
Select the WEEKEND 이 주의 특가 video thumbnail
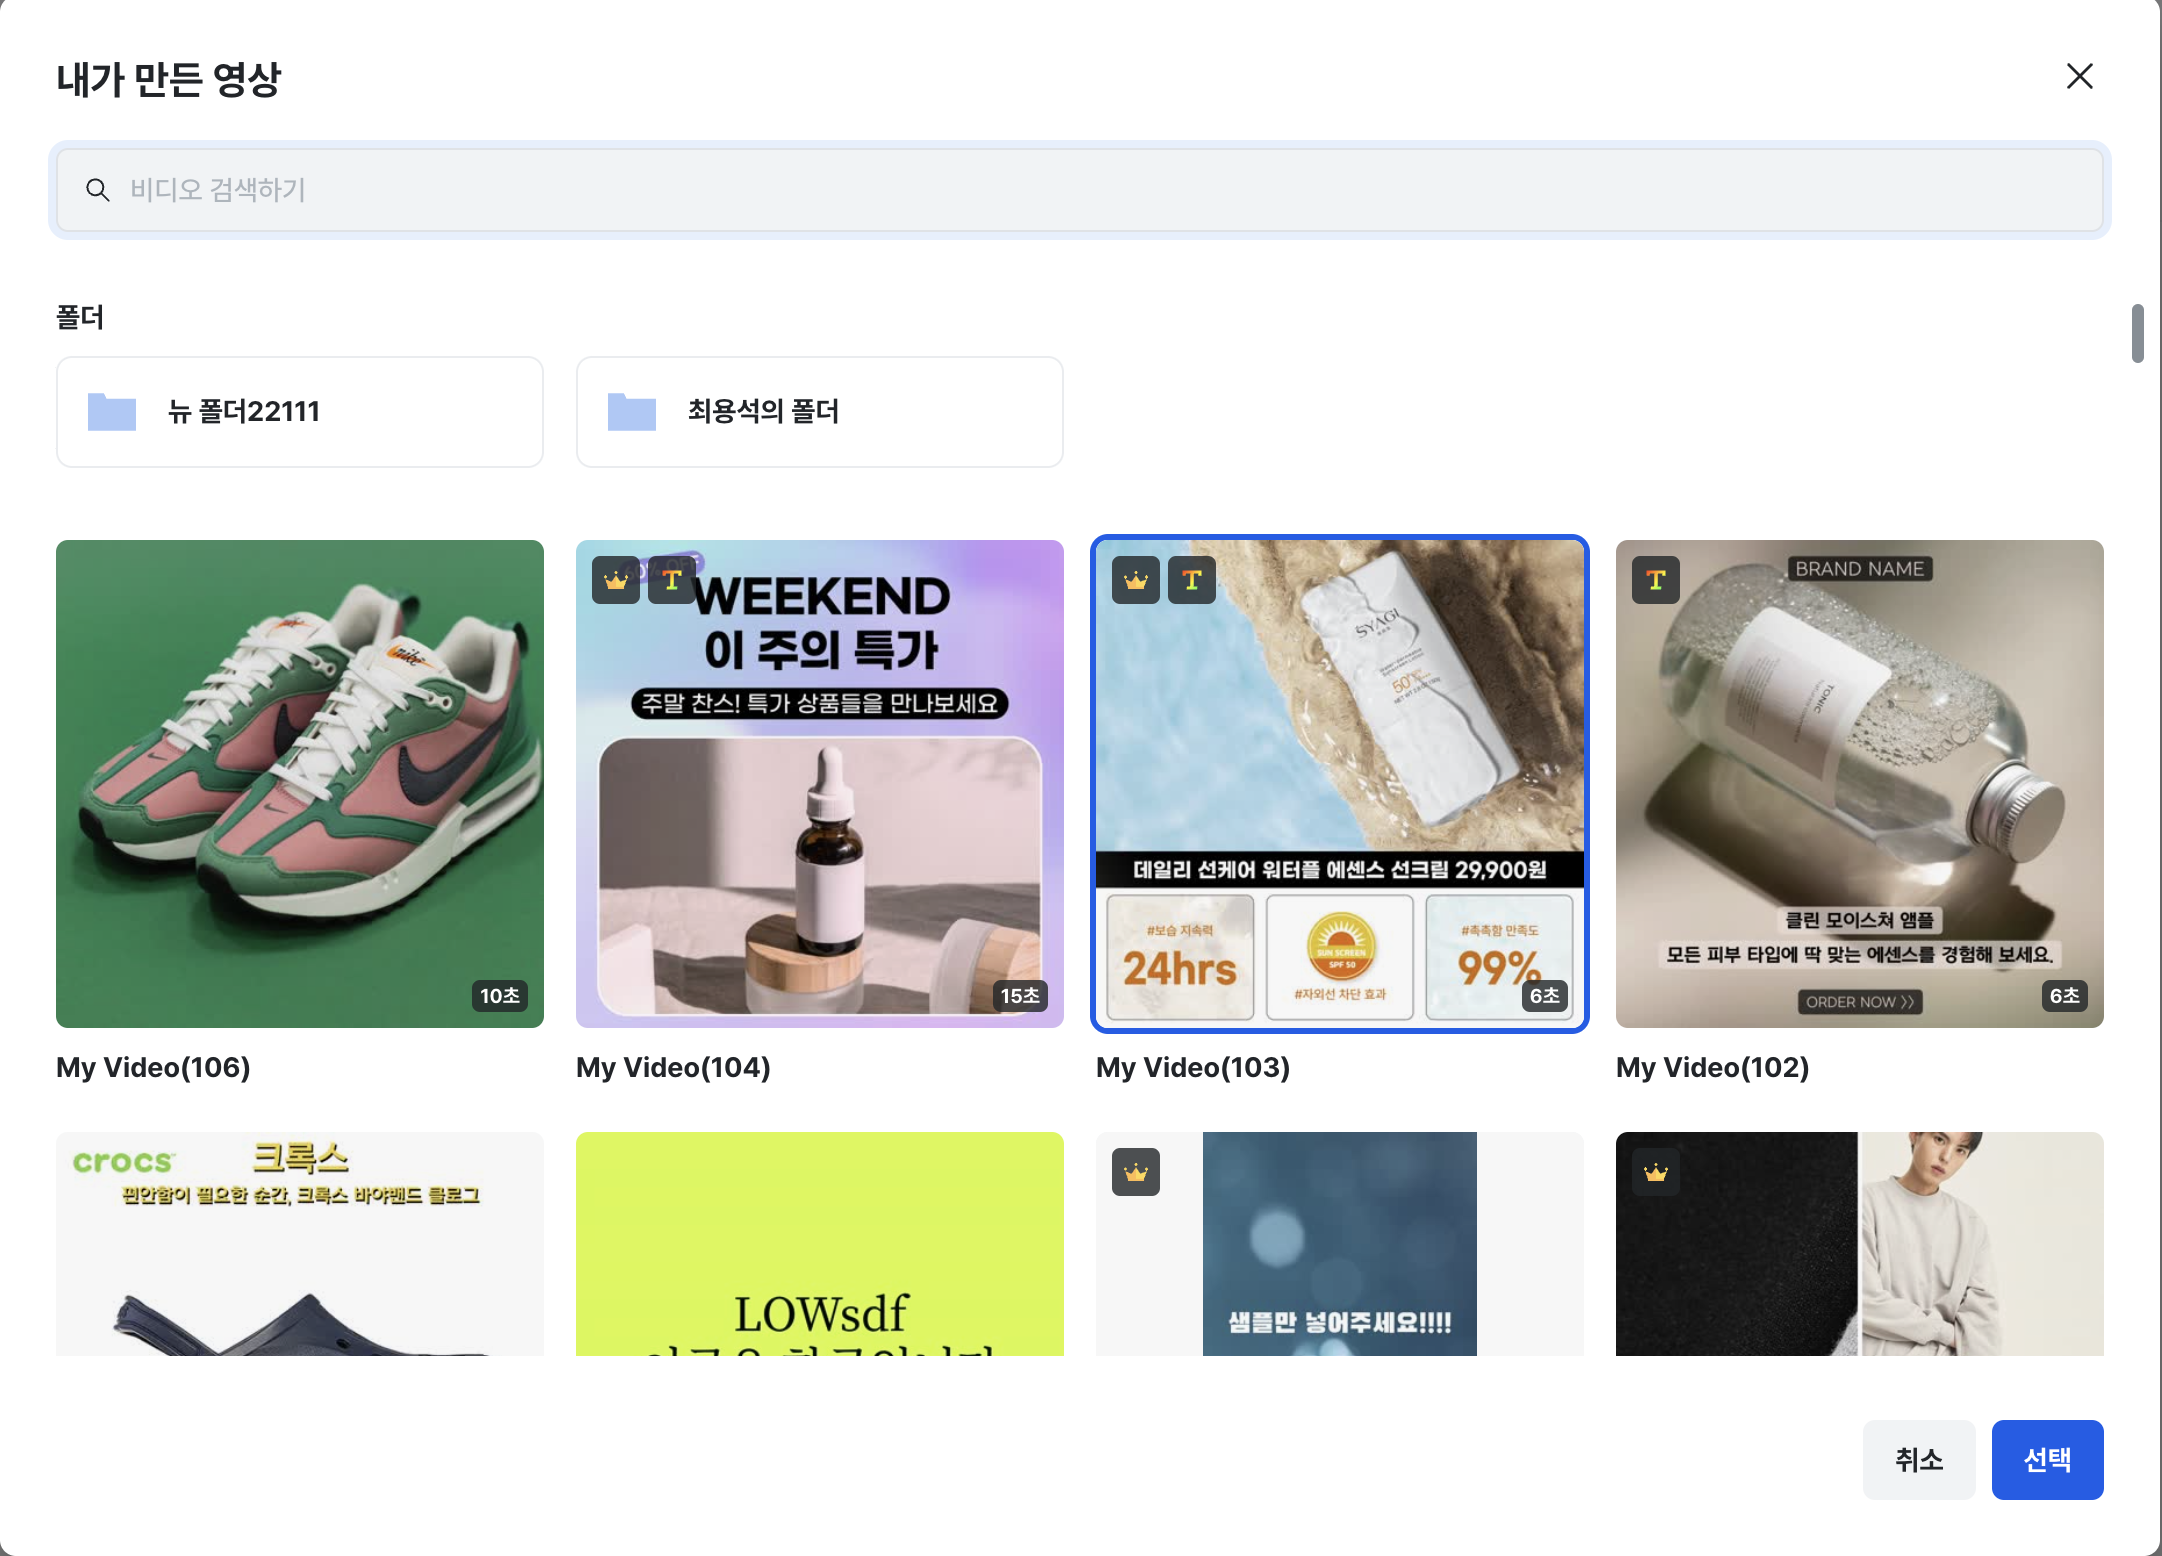[820, 784]
